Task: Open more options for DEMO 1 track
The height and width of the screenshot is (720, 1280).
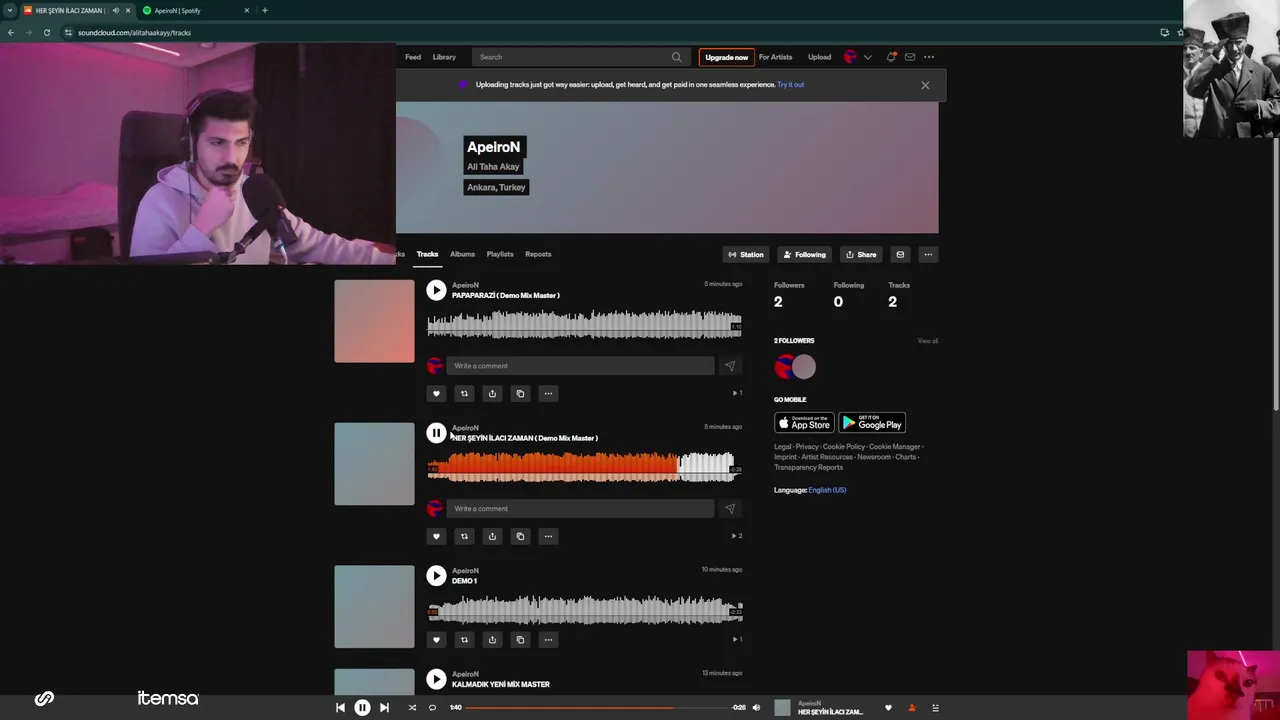Action: tap(548, 640)
